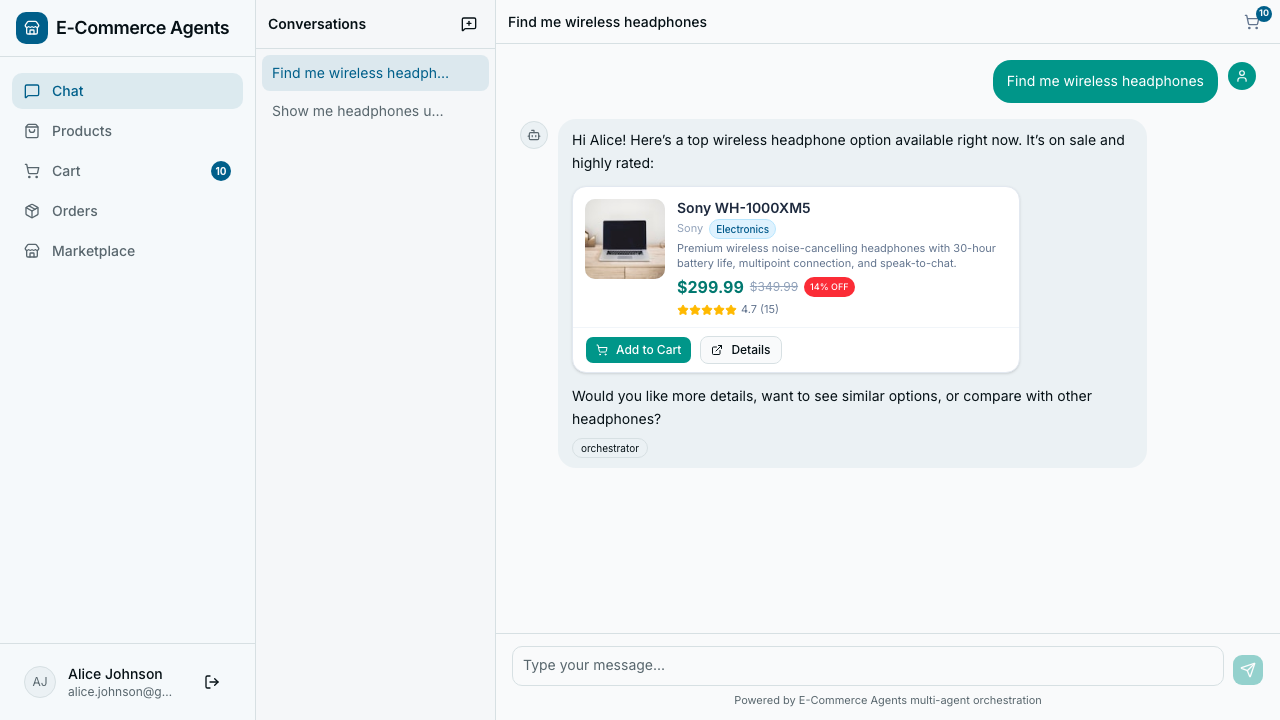
Task: Navigate to Orders in sidebar
Action: pyautogui.click(x=127, y=211)
